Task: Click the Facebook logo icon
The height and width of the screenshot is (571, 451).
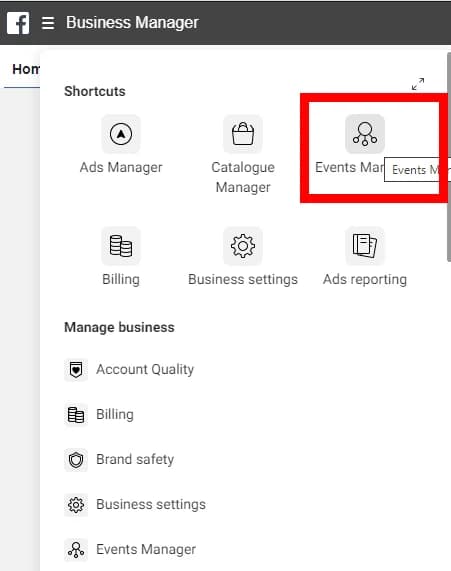Action: [18, 23]
